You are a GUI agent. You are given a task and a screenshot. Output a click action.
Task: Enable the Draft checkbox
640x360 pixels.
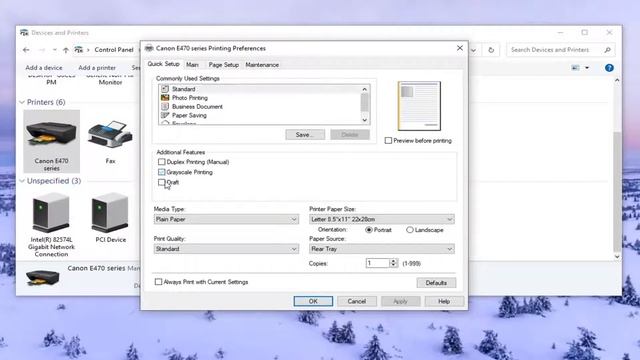point(162,182)
